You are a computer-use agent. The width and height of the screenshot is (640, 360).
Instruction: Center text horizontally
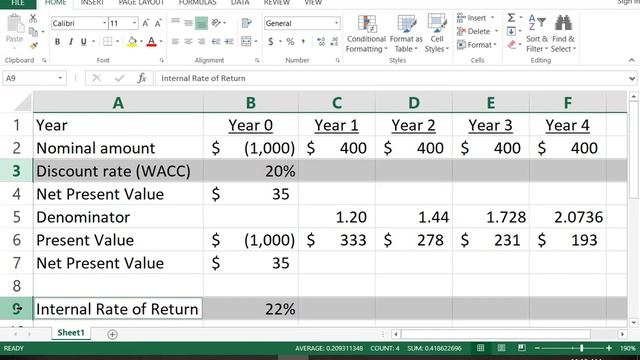[188, 42]
